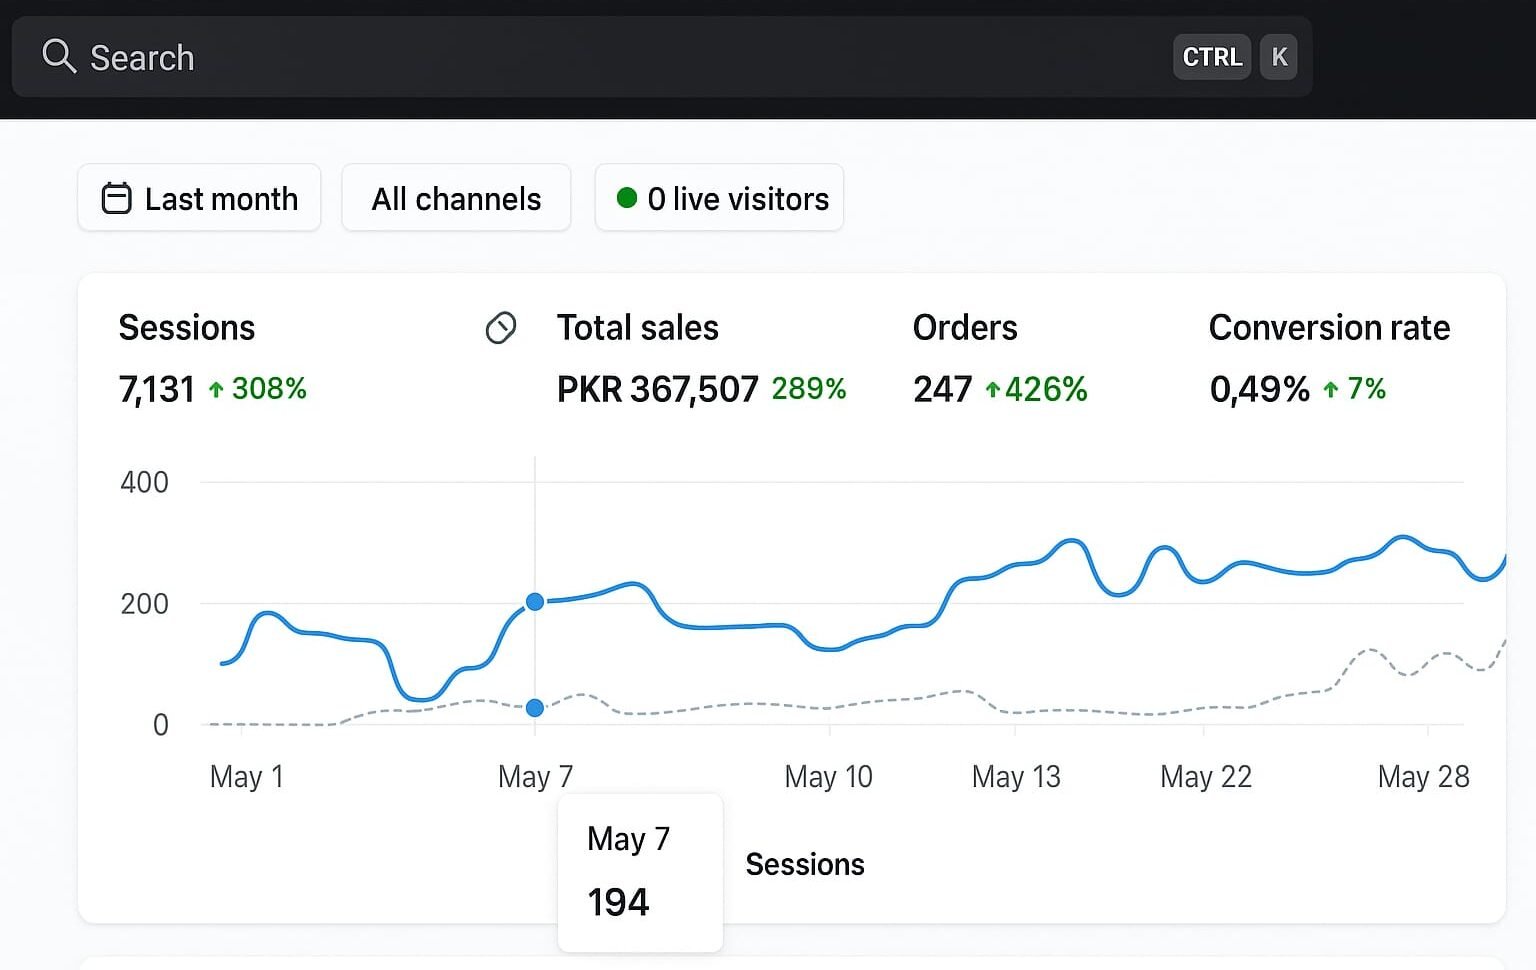The width and height of the screenshot is (1536, 970).
Task: Open the 0 live visitors view
Action: (x=720, y=198)
